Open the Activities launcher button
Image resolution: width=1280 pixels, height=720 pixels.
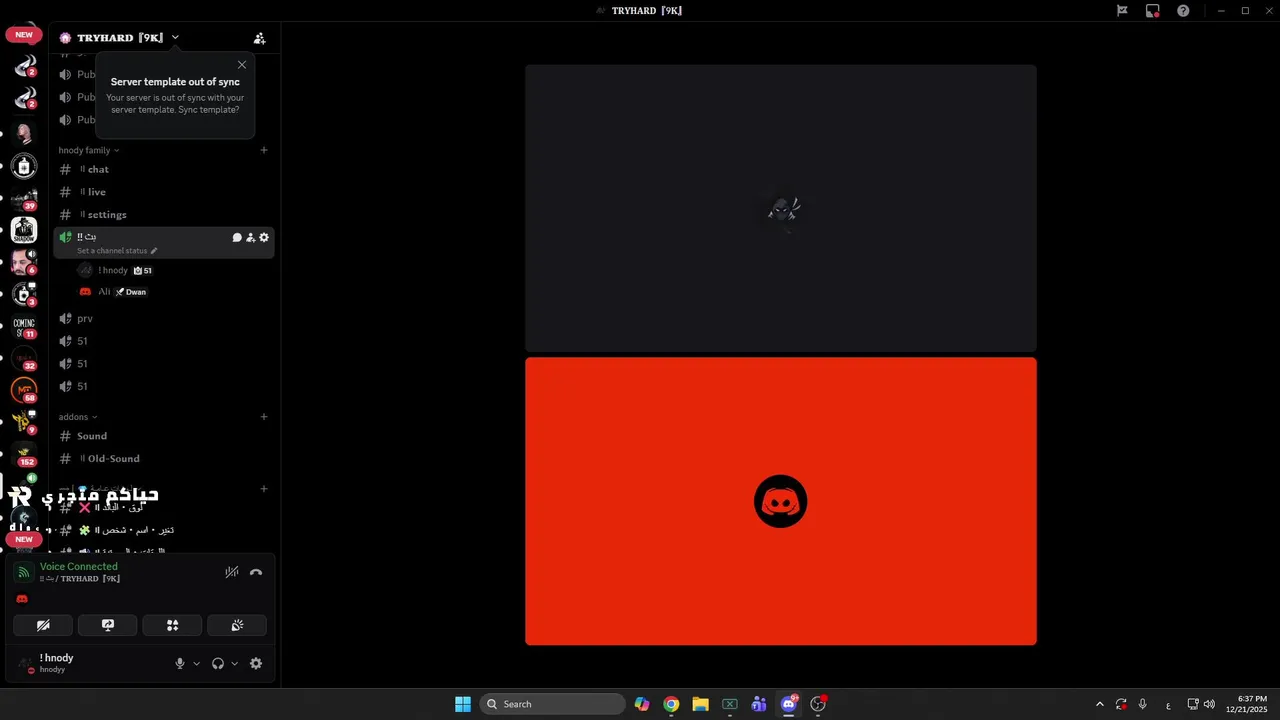click(172, 625)
